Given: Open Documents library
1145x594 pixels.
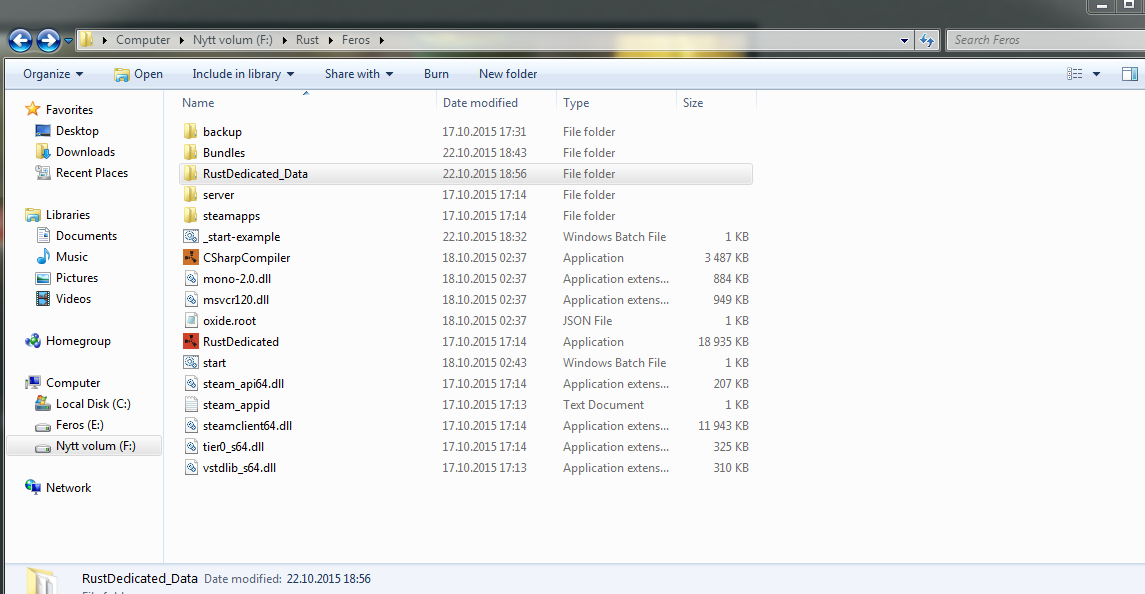Looking at the screenshot, I should coord(85,236).
